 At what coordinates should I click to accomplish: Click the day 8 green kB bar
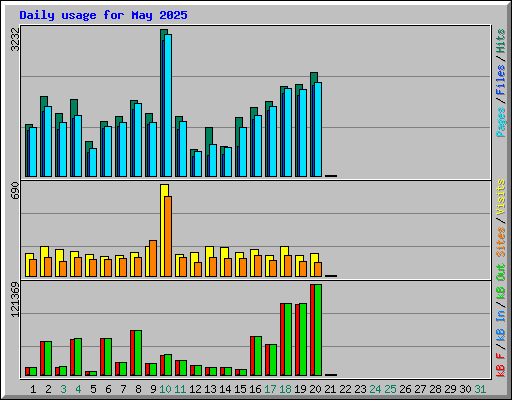click(x=138, y=353)
